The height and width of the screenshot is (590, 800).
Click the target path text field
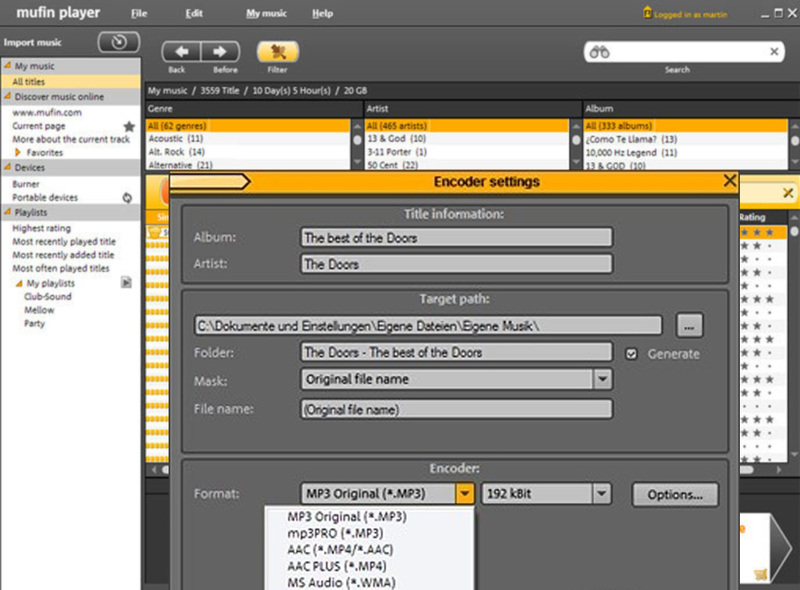coord(428,326)
